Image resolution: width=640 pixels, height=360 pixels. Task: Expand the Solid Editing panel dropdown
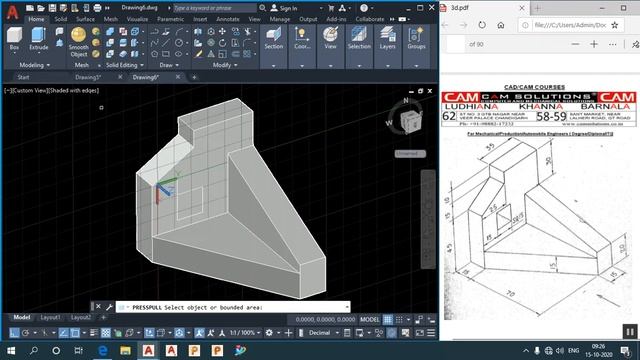(x=125, y=65)
